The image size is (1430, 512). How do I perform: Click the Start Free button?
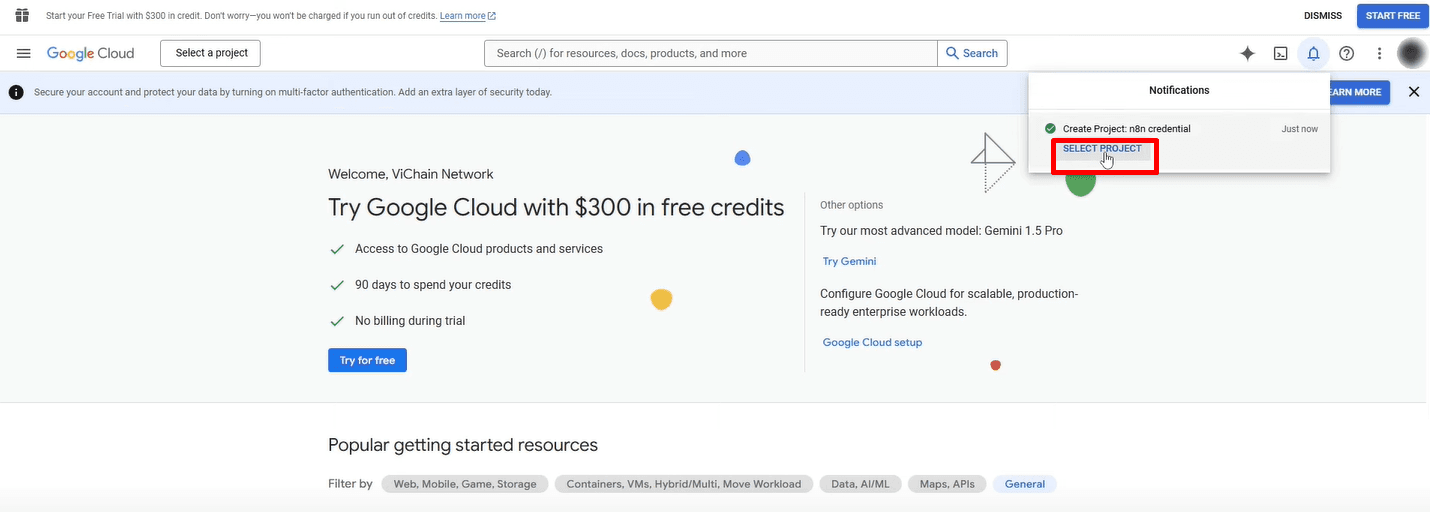click(x=1393, y=16)
